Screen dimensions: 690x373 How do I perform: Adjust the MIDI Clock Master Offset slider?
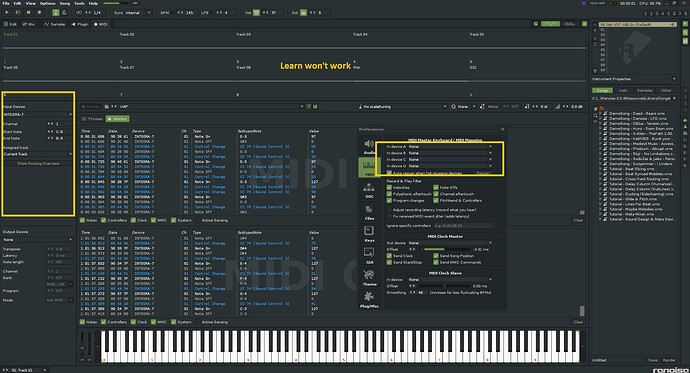click(x=444, y=249)
